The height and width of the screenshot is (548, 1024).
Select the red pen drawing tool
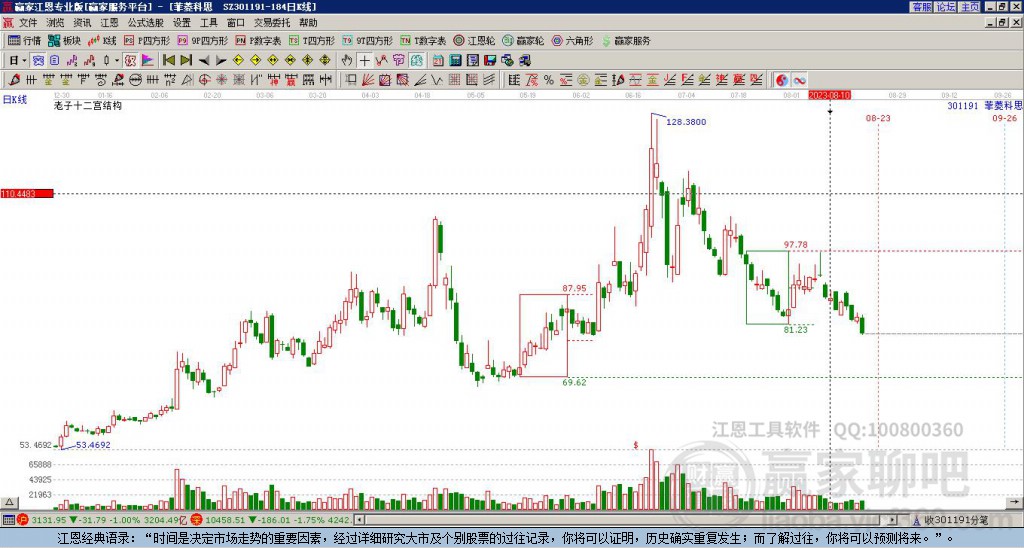(14, 80)
